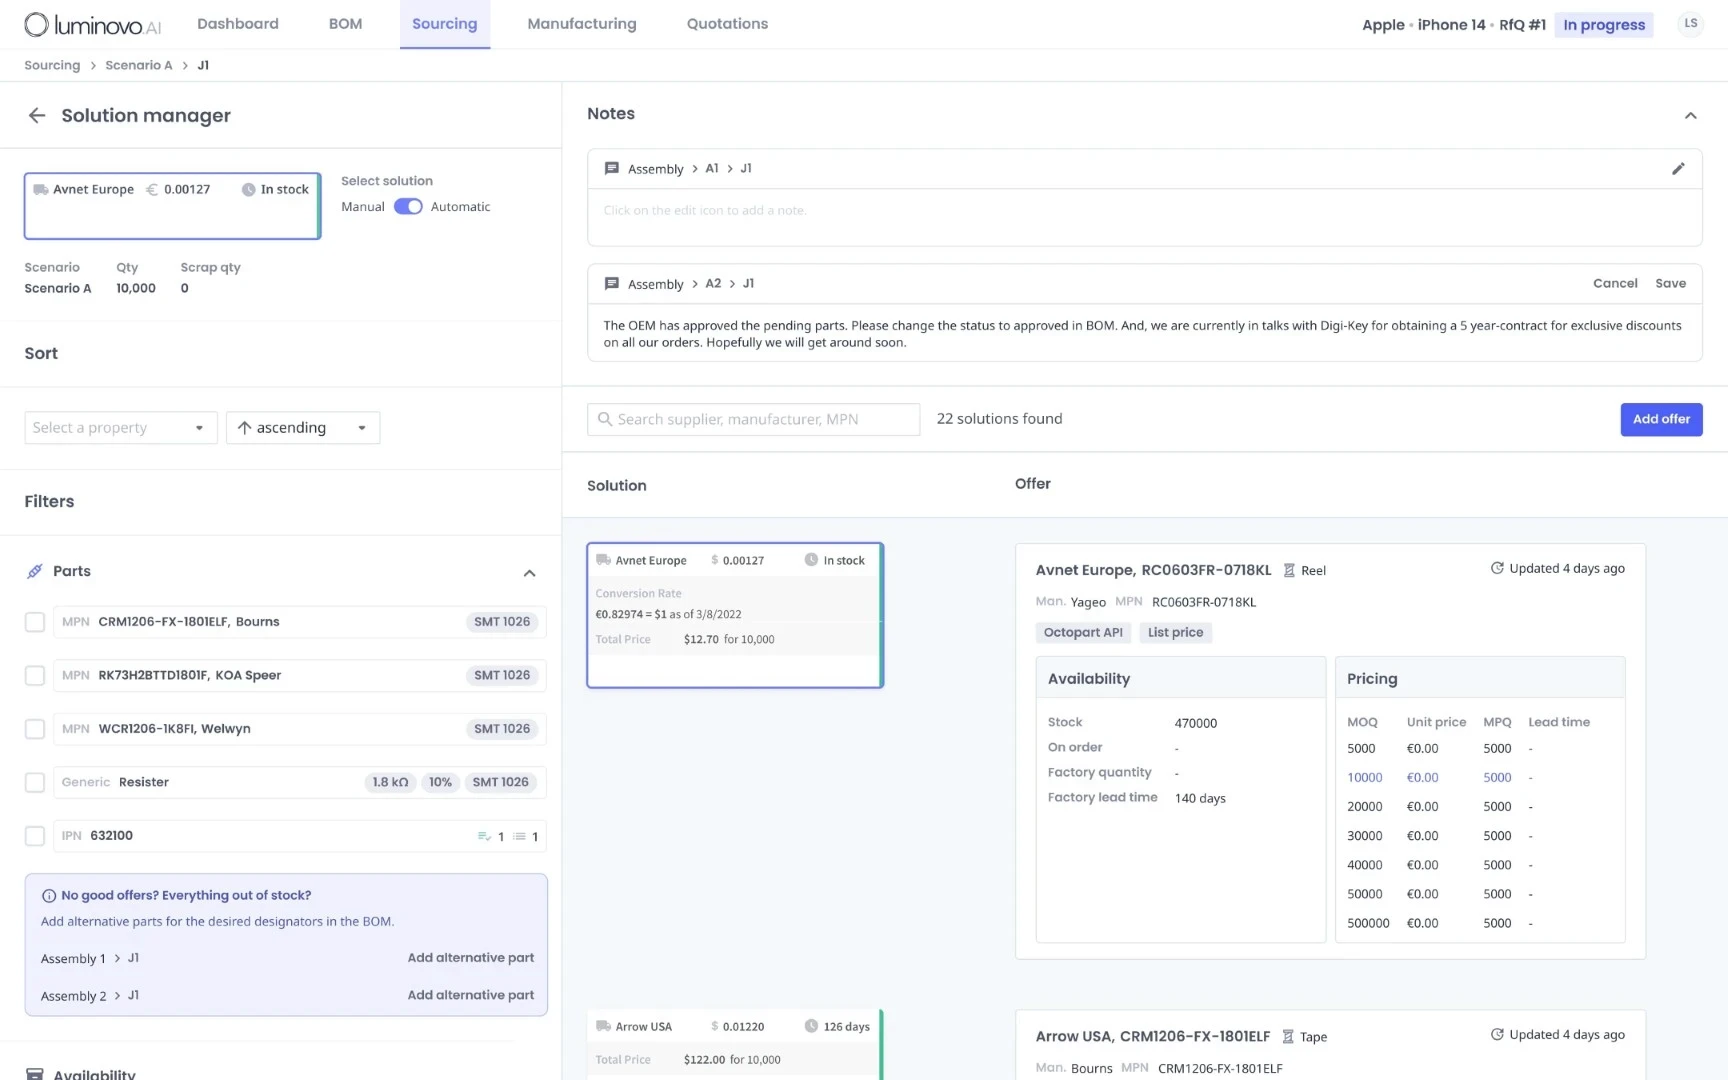Open the Select a property dropdown
The height and width of the screenshot is (1080, 1728).
[x=121, y=428]
